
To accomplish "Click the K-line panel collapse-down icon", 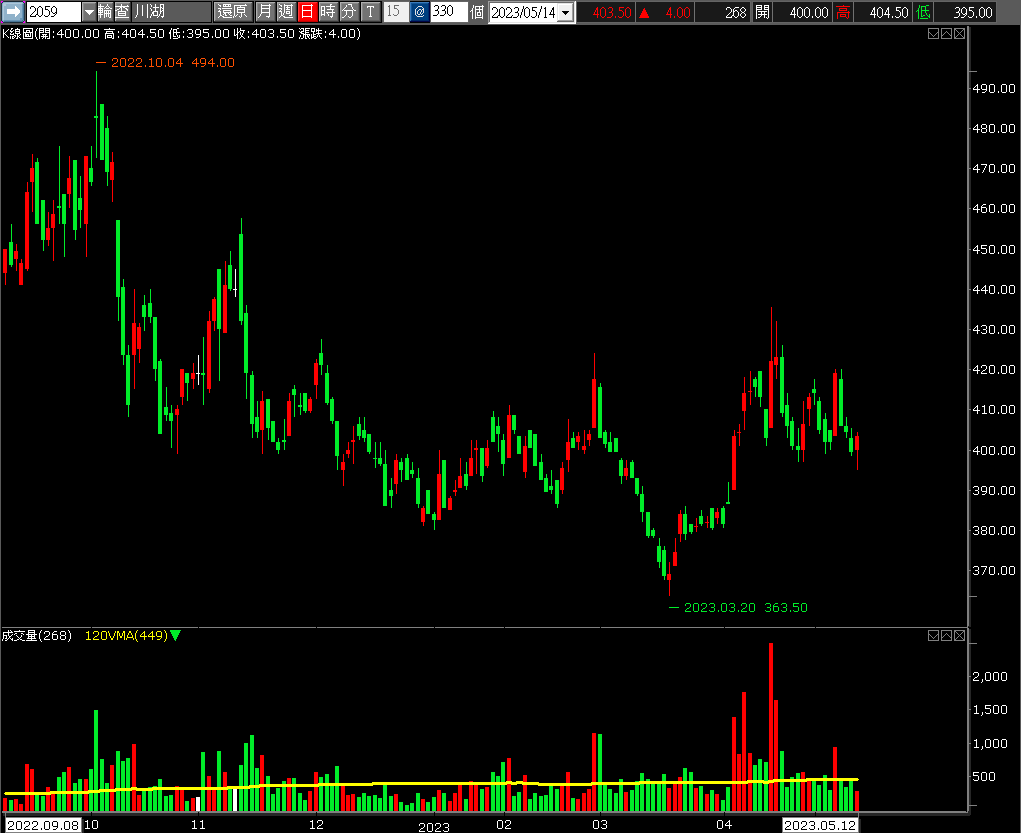I will coord(933,34).
